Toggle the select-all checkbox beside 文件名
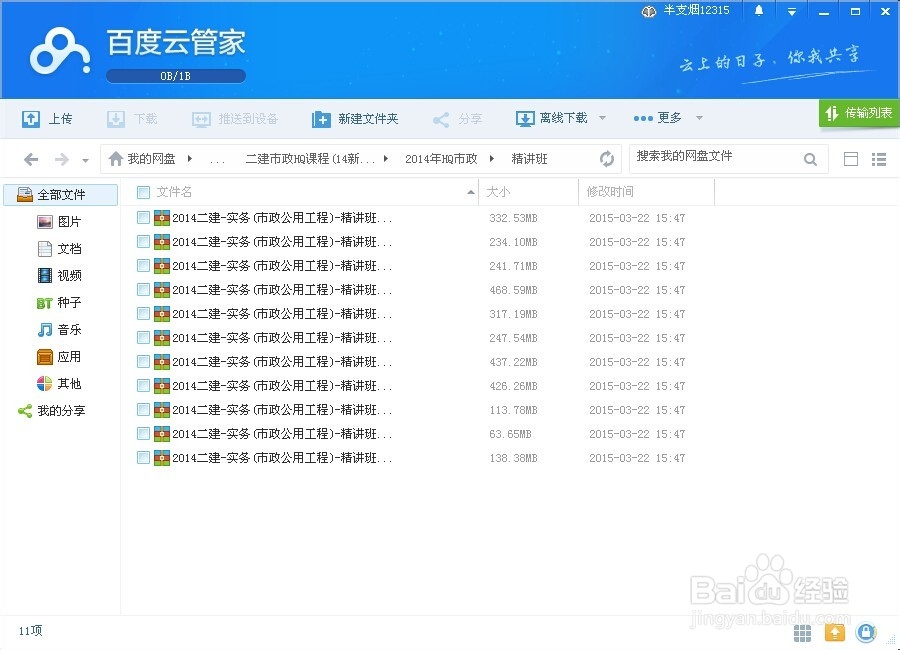Screen dimensions: 900x650 [143, 192]
